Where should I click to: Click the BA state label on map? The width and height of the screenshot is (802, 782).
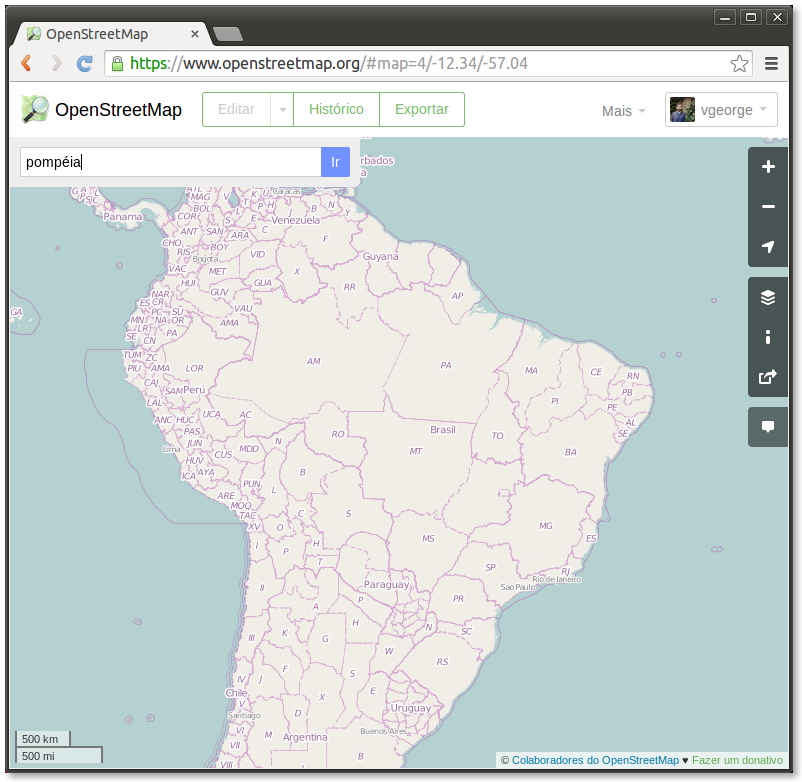(570, 452)
